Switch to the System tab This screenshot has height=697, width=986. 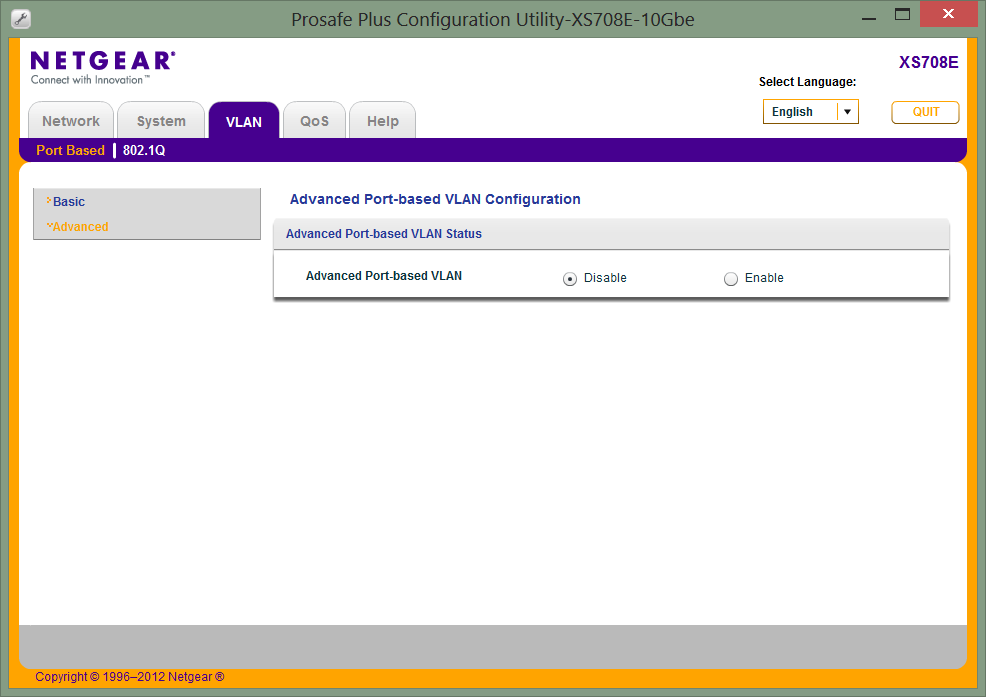pyautogui.click(x=161, y=120)
